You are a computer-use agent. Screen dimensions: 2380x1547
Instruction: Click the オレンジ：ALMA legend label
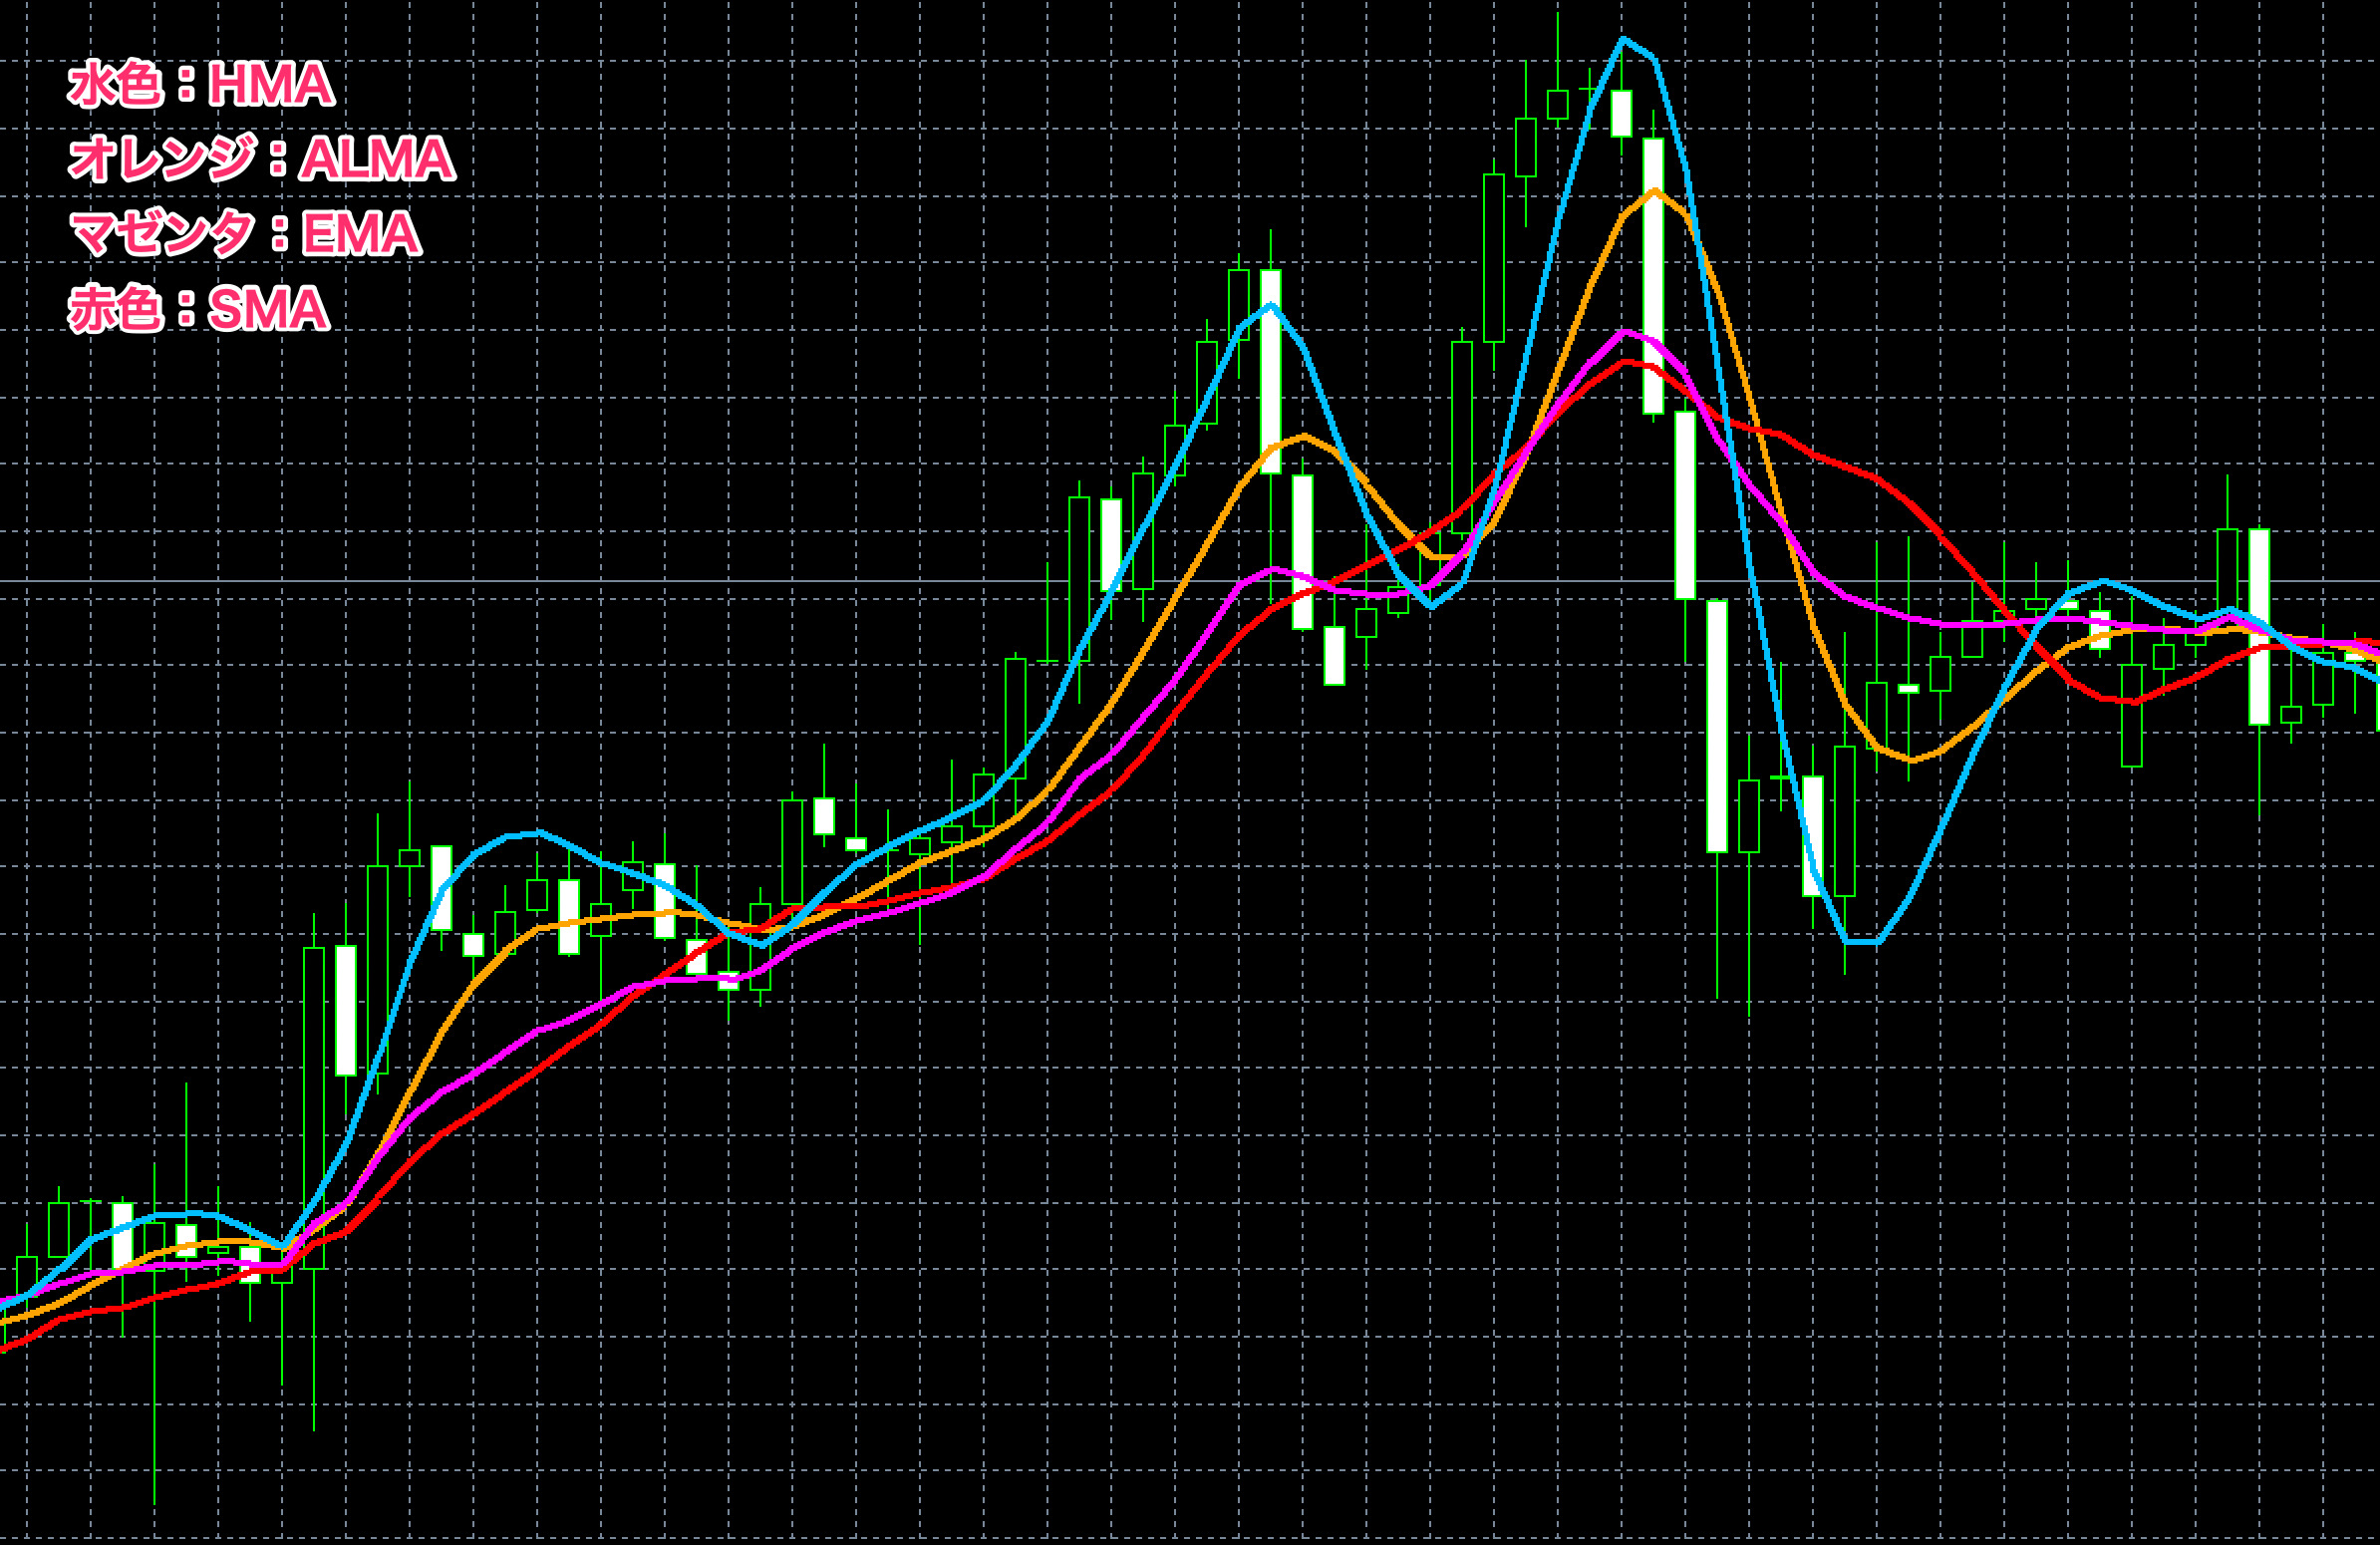pyautogui.click(x=261, y=159)
